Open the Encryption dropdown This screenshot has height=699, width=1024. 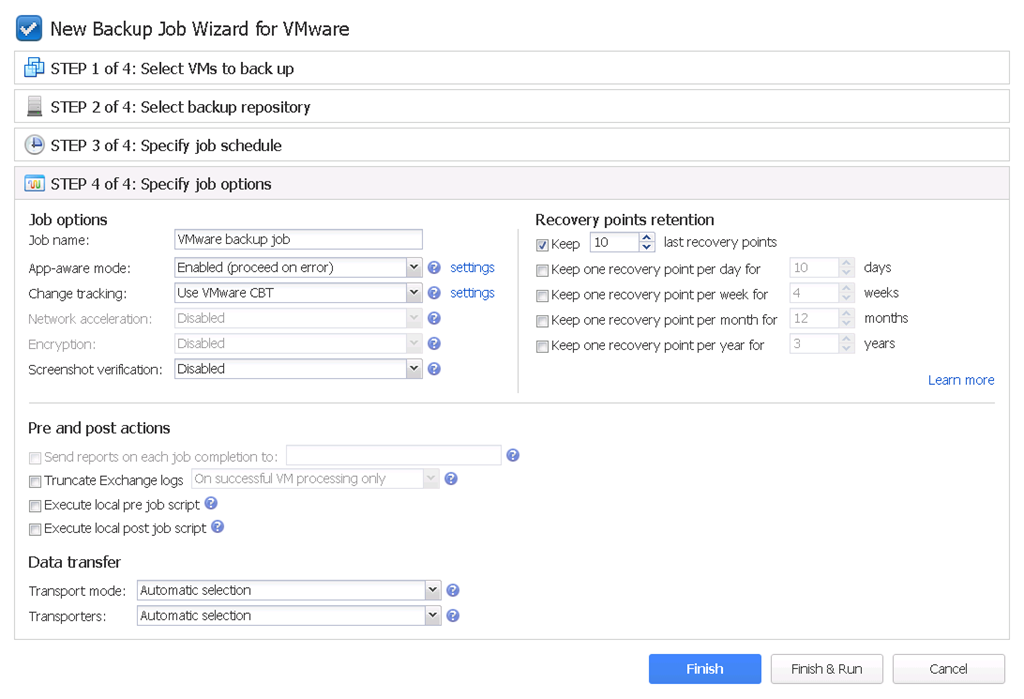414,344
